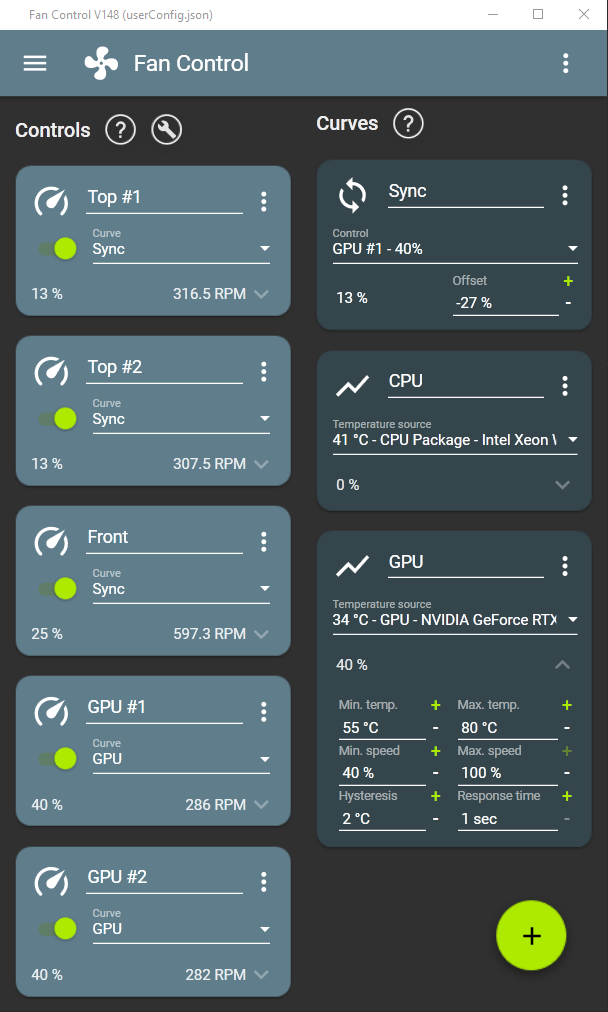Click the Curves help question icon
Viewport: 608px width, 1012px height.
(408, 123)
